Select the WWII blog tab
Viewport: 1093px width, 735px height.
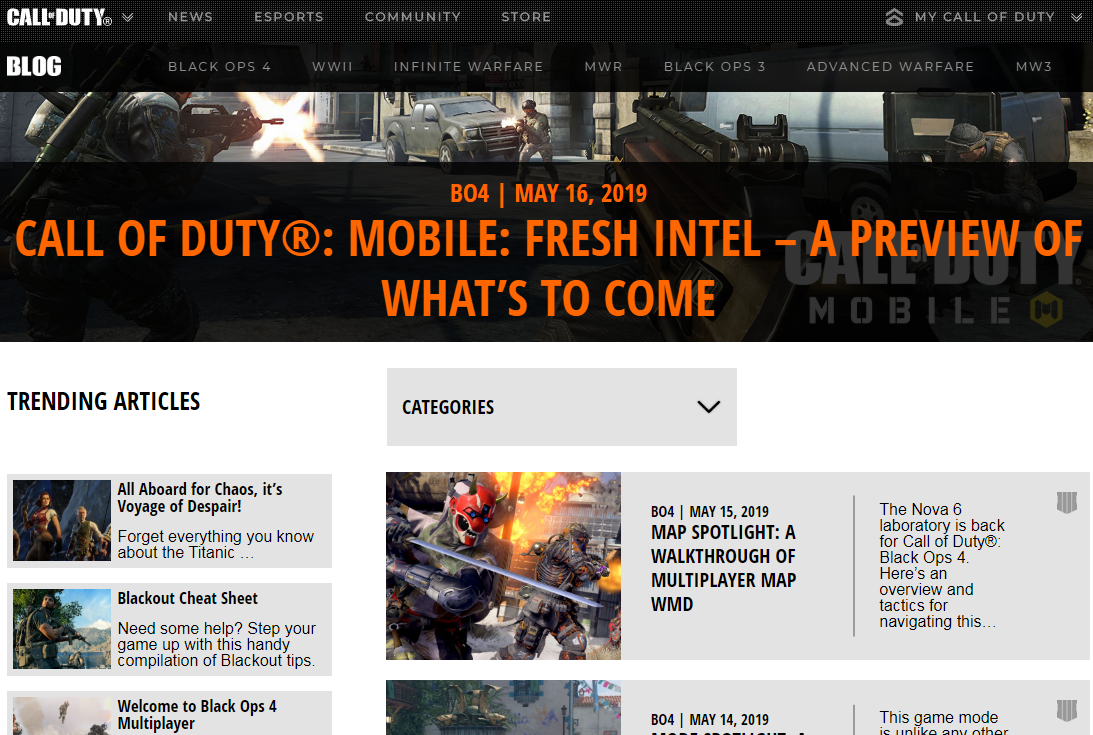click(x=333, y=66)
